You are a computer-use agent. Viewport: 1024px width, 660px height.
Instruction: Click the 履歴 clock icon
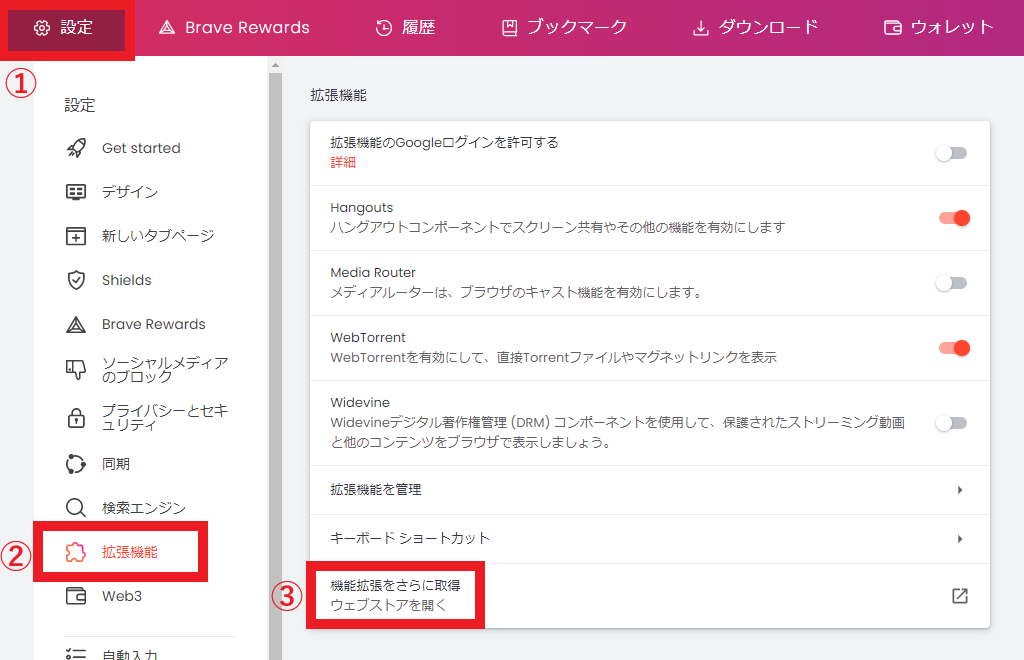click(x=384, y=27)
